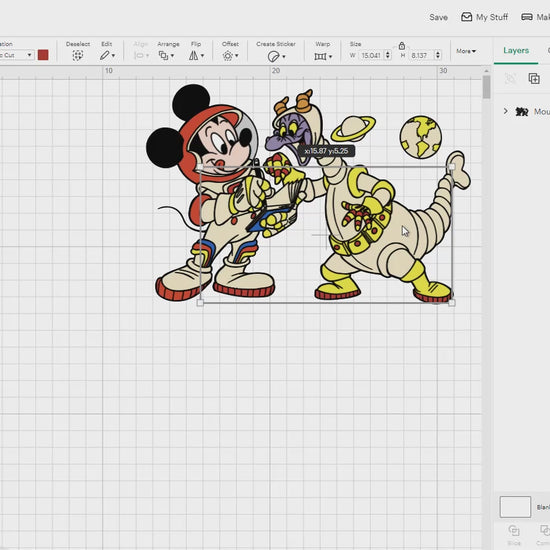550x550 pixels.
Task: Click the Create Sticker icon
Action: [x=273, y=56]
